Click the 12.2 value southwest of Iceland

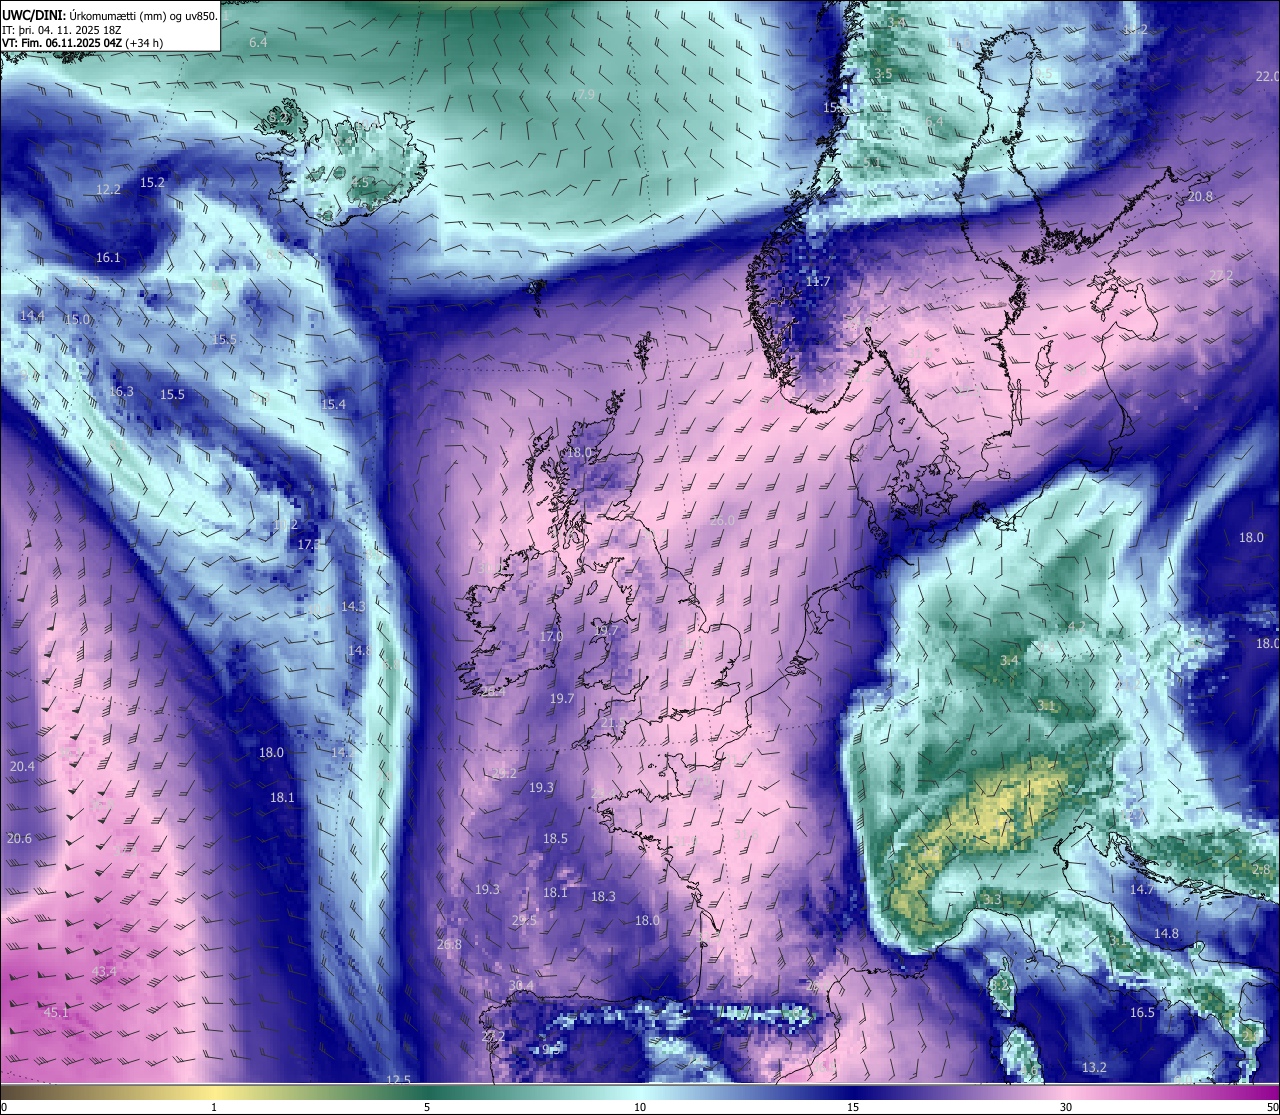point(108,189)
